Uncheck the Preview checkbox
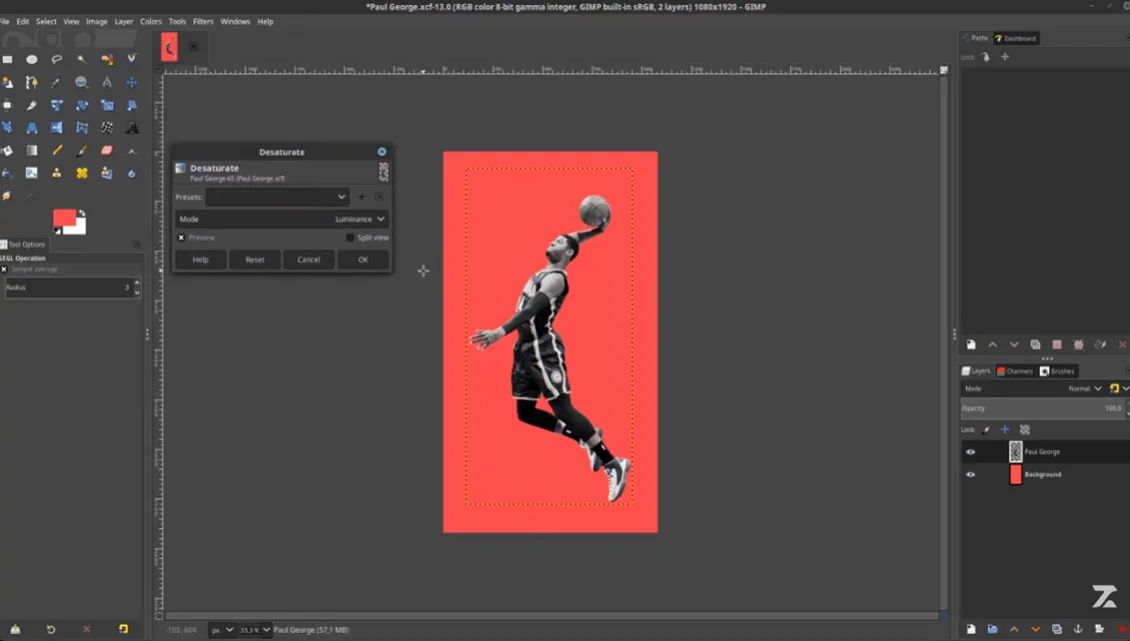 (182, 237)
